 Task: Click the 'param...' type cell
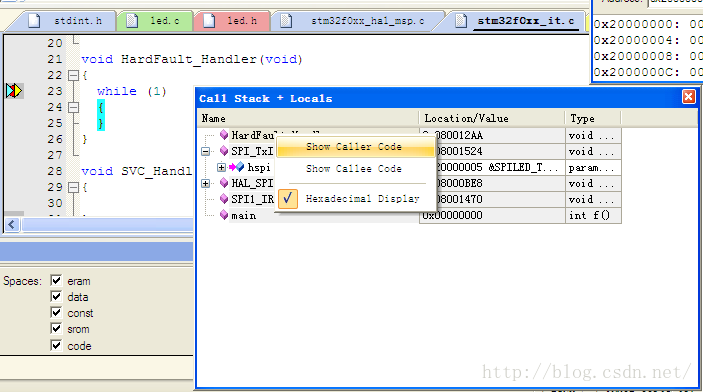[593, 167]
